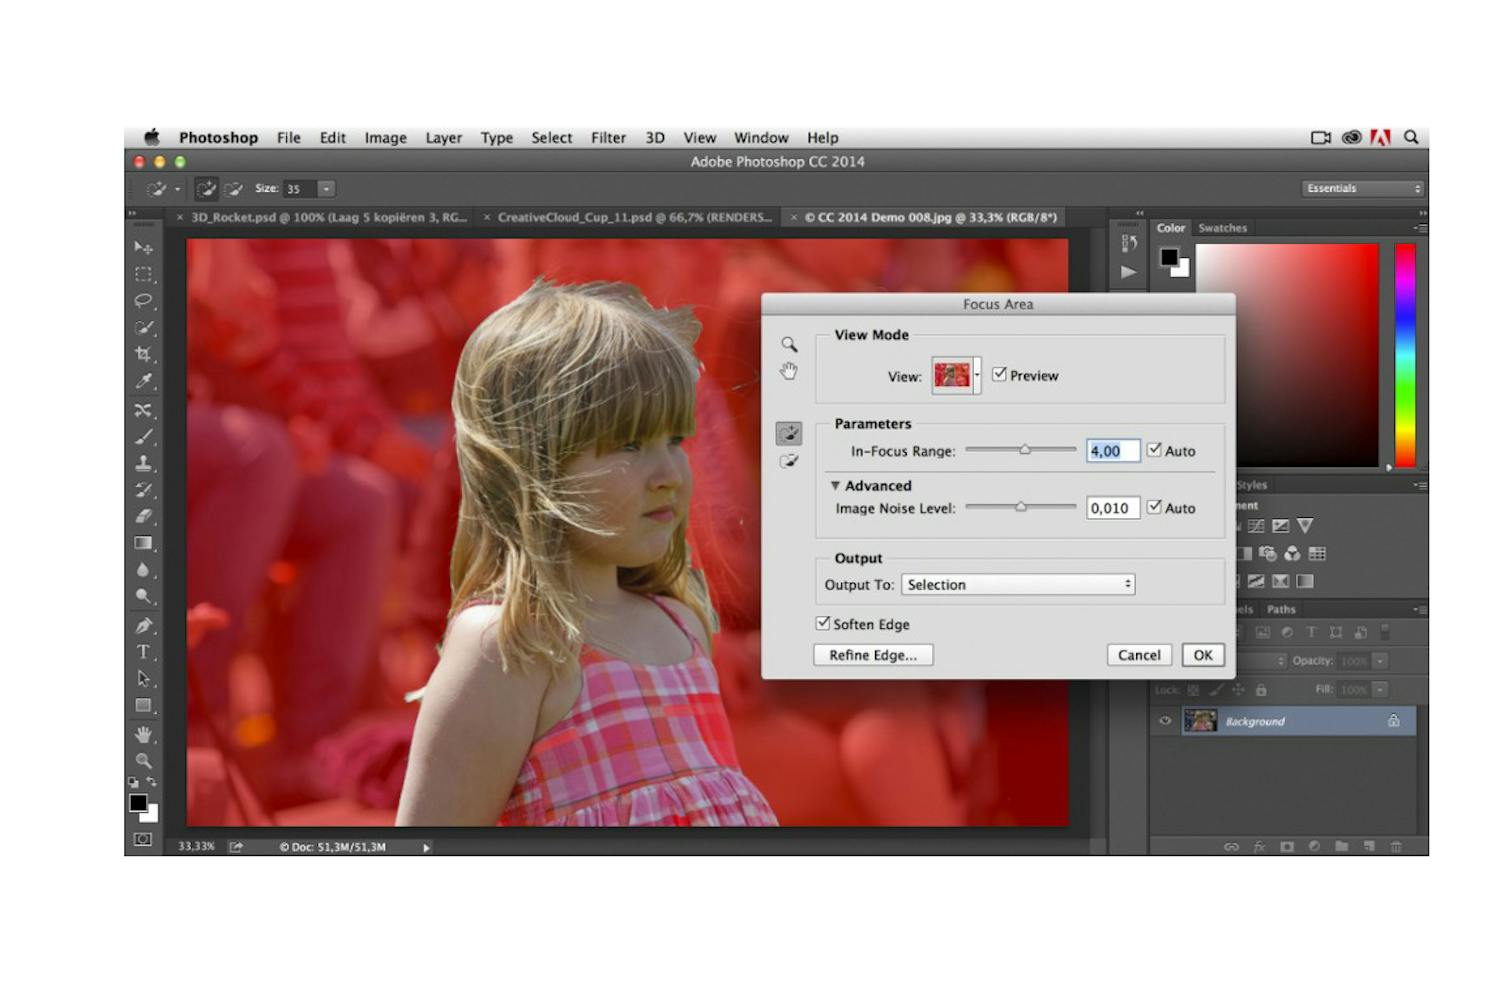Open the Filter menu
1500x1000 pixels.
click(608, 138)
